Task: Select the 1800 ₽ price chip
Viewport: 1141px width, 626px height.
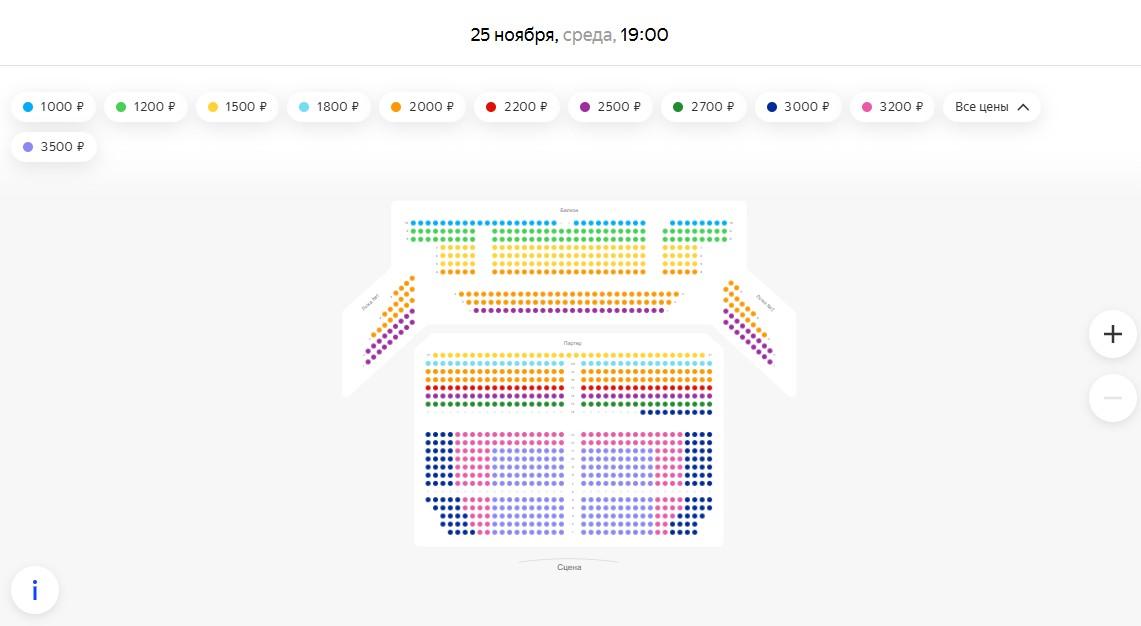Action: click(329, 107)
